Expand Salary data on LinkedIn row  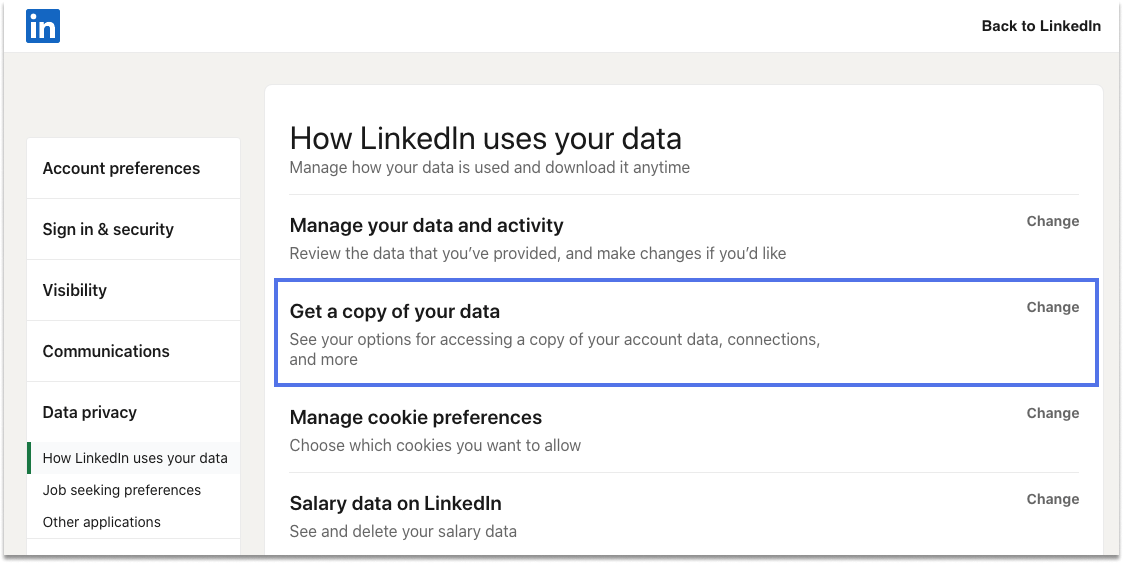[x=684, y=516]
